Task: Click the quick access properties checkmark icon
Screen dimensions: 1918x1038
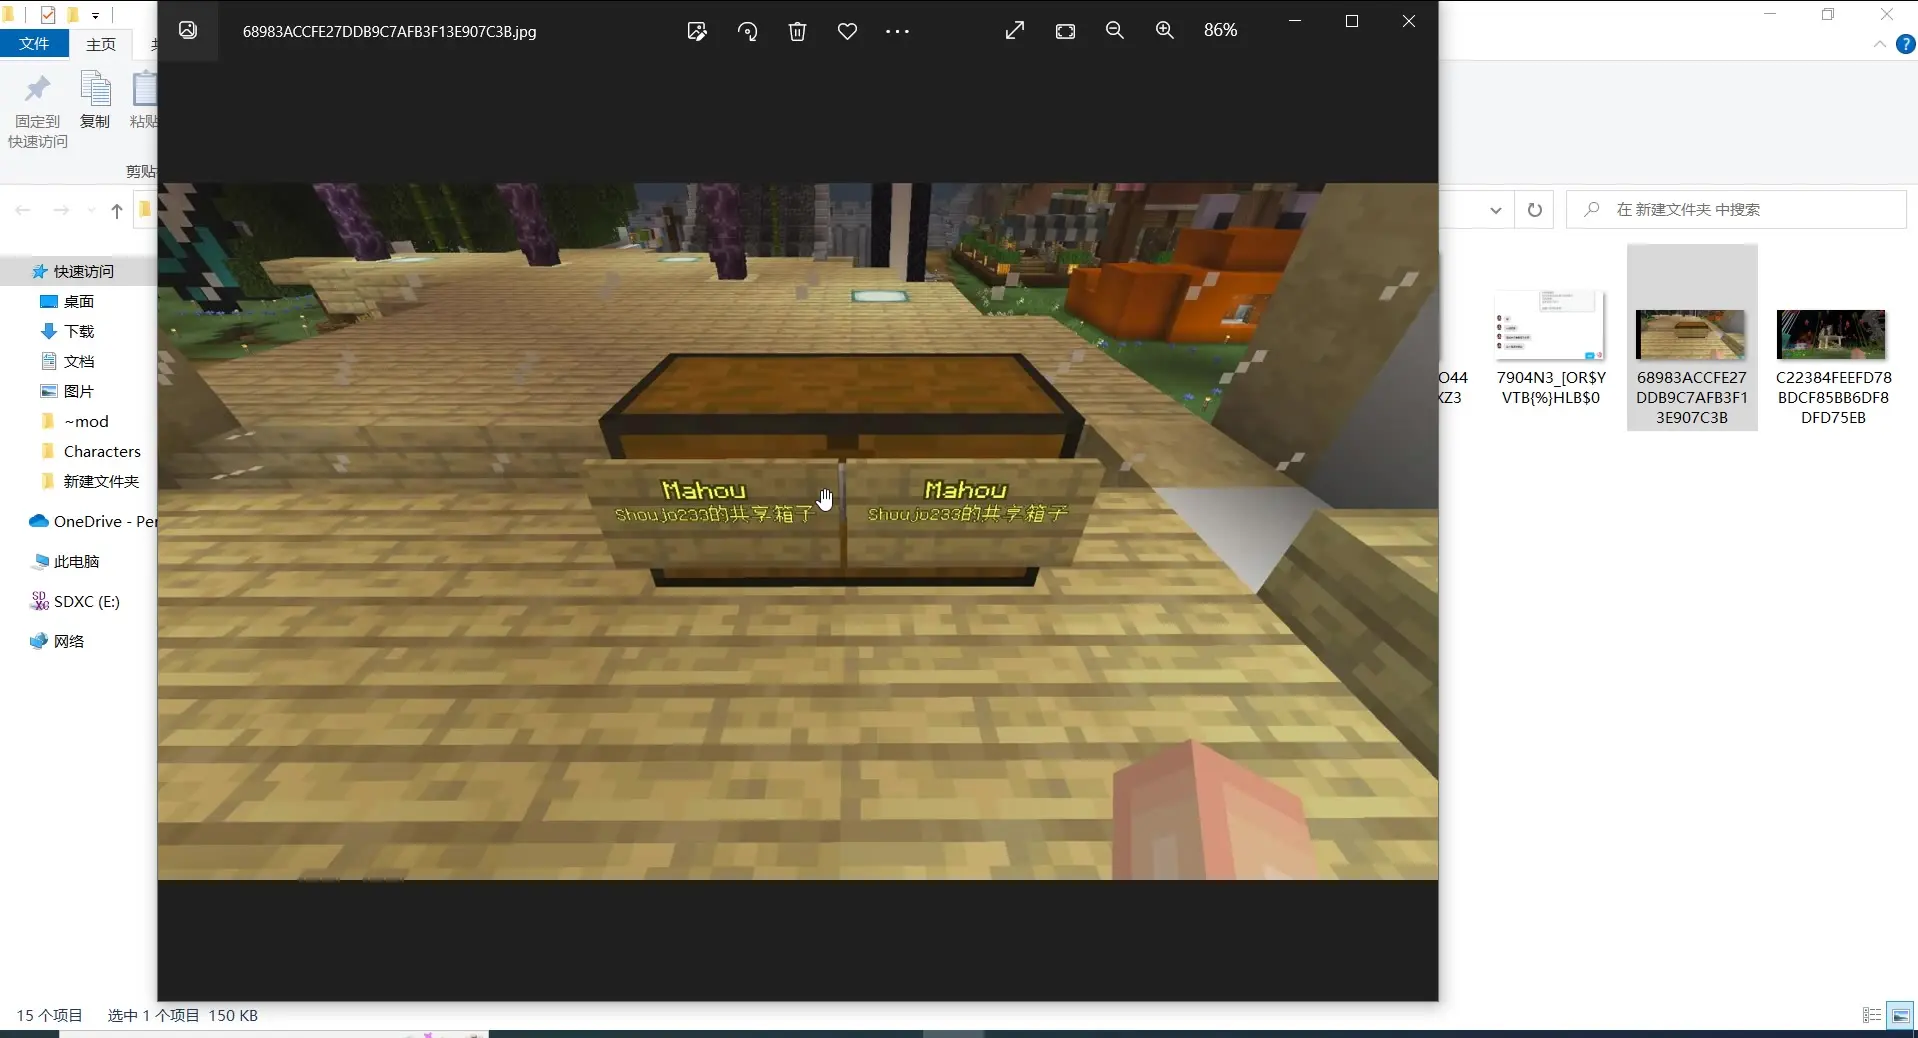Action: (47, 15)
